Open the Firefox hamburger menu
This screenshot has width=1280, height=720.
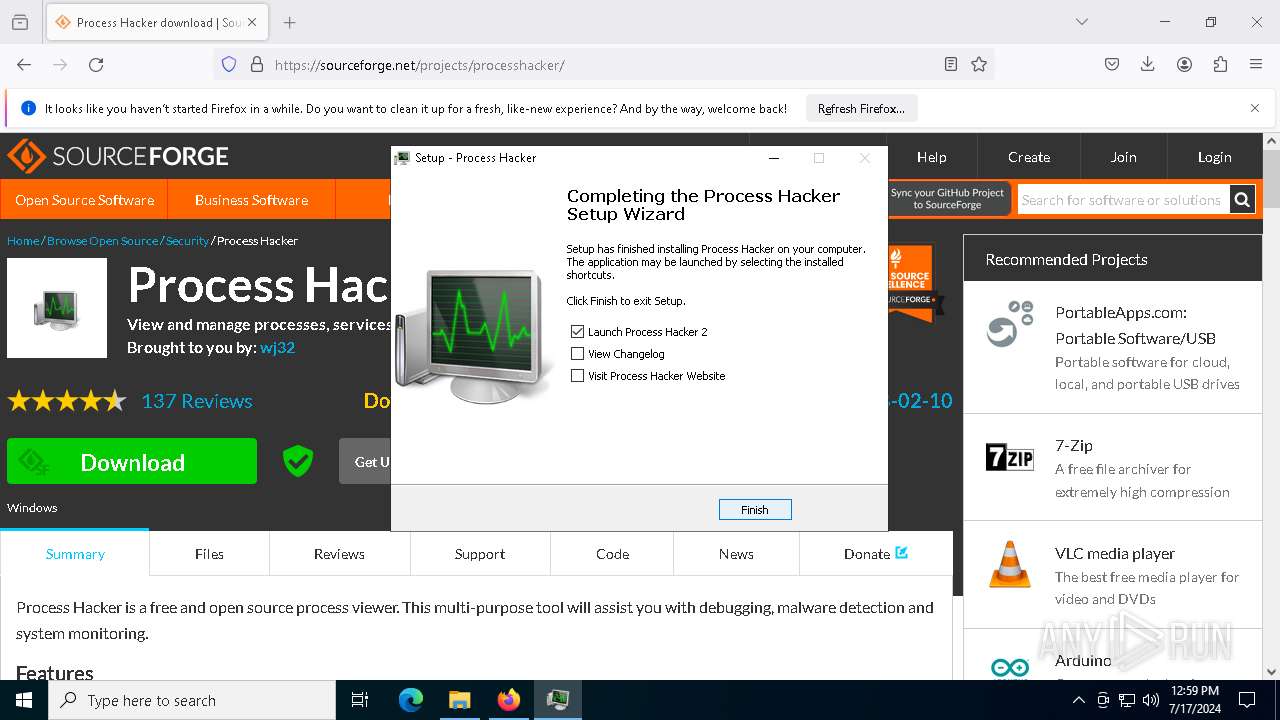1256,64
